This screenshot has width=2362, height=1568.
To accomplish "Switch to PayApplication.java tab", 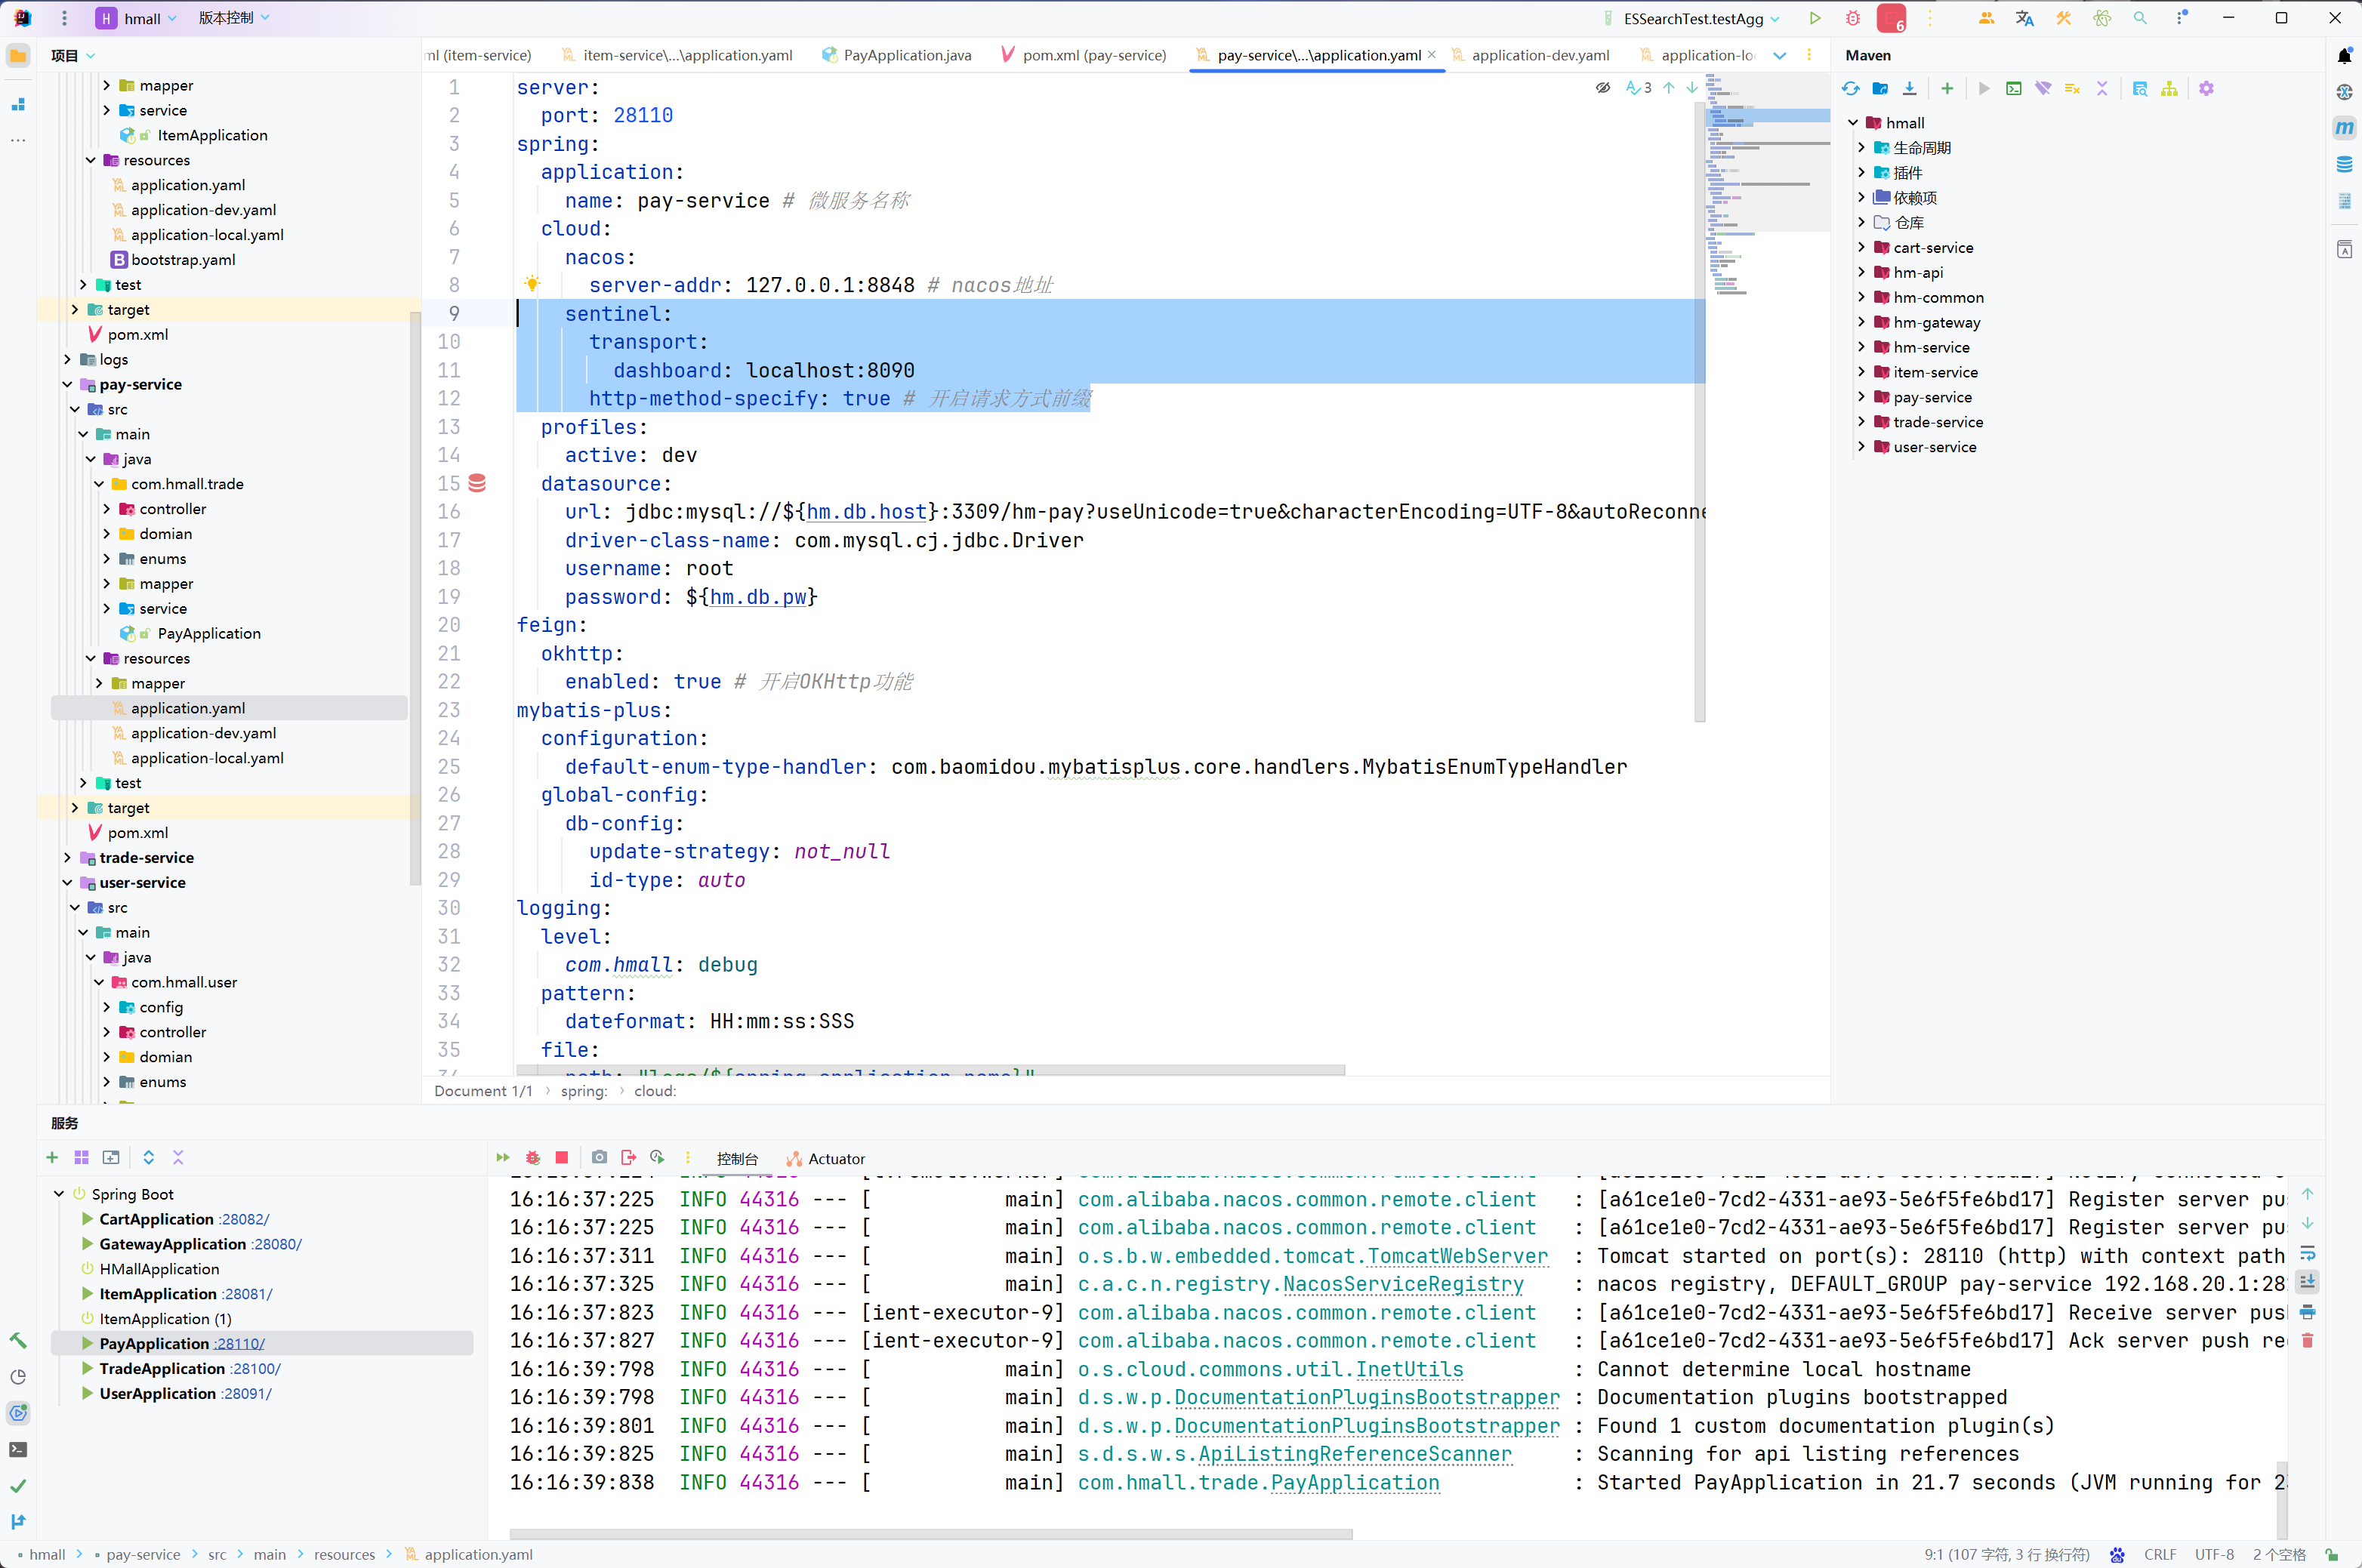I will point(906,55).
